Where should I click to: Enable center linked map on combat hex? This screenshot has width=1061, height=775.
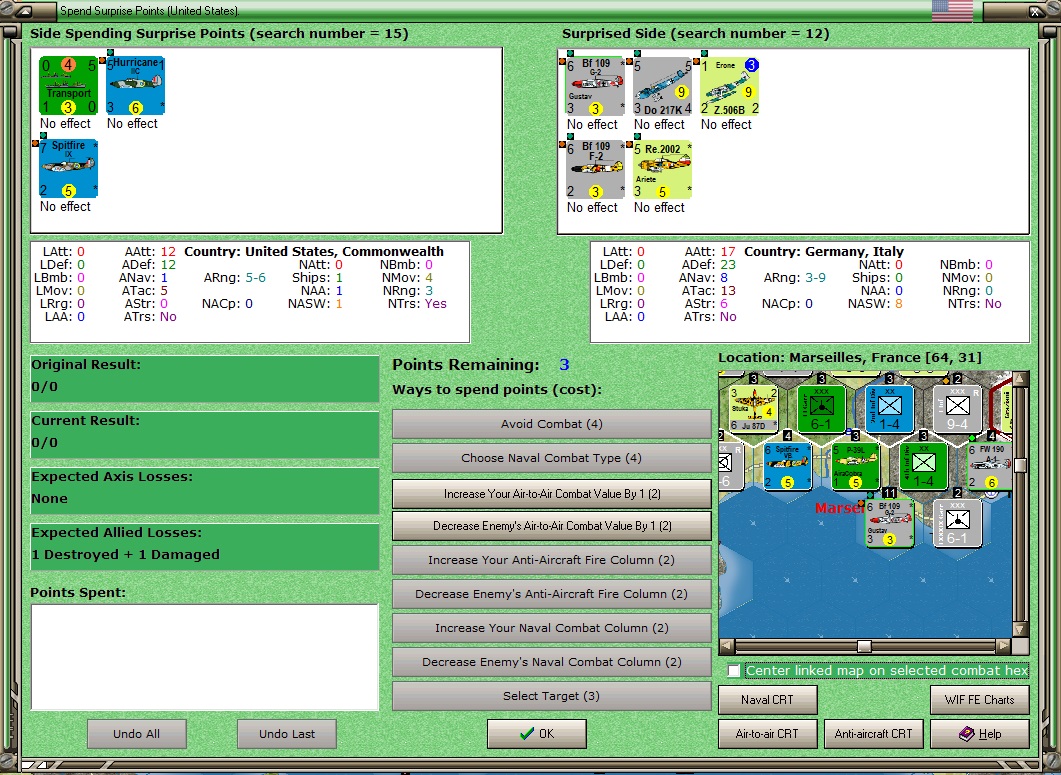tap(733, 671)
